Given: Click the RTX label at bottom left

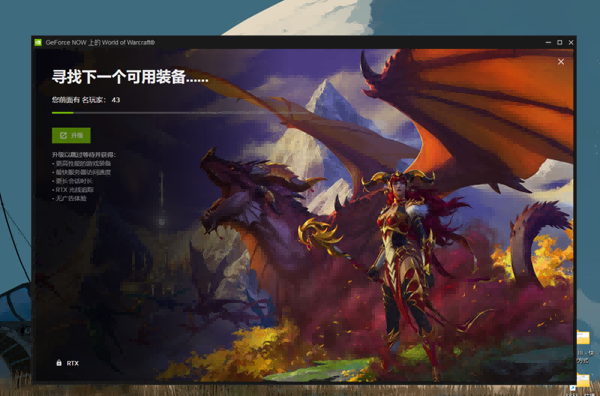Looking at the screenshot, I should (73, 363).
